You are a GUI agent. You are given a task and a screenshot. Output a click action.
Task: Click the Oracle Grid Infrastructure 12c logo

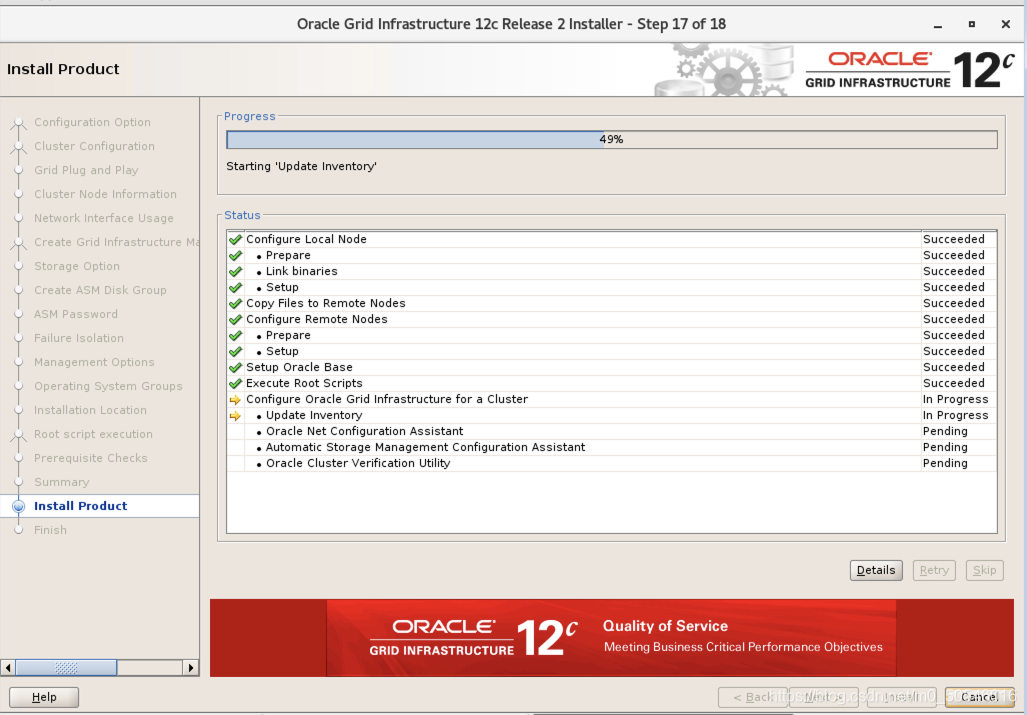pyautogui.click(x=910, y=70)
